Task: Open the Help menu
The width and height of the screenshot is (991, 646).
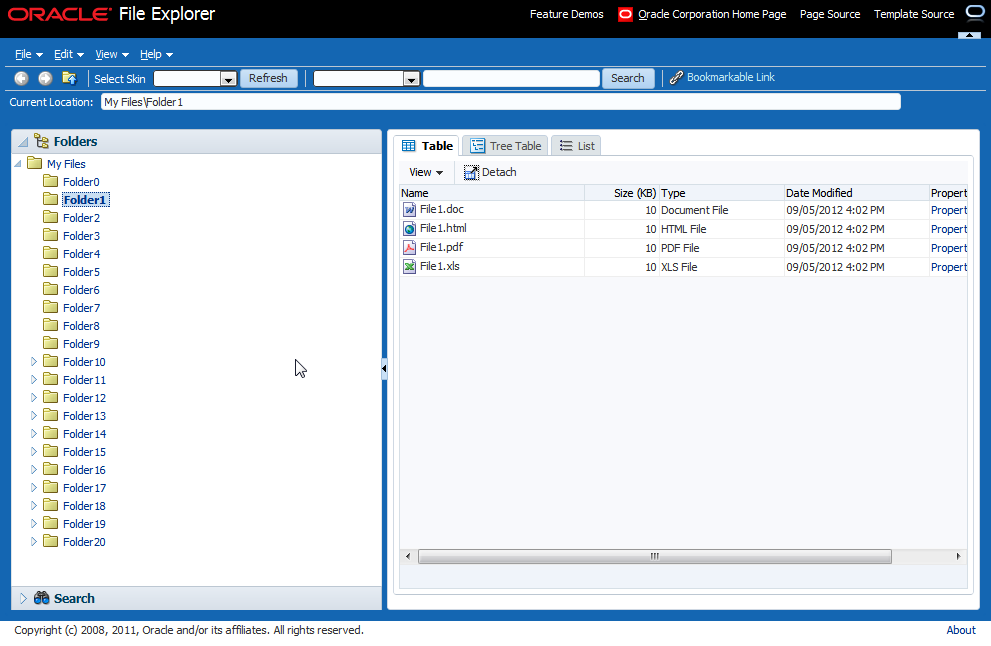Action: 156,54
